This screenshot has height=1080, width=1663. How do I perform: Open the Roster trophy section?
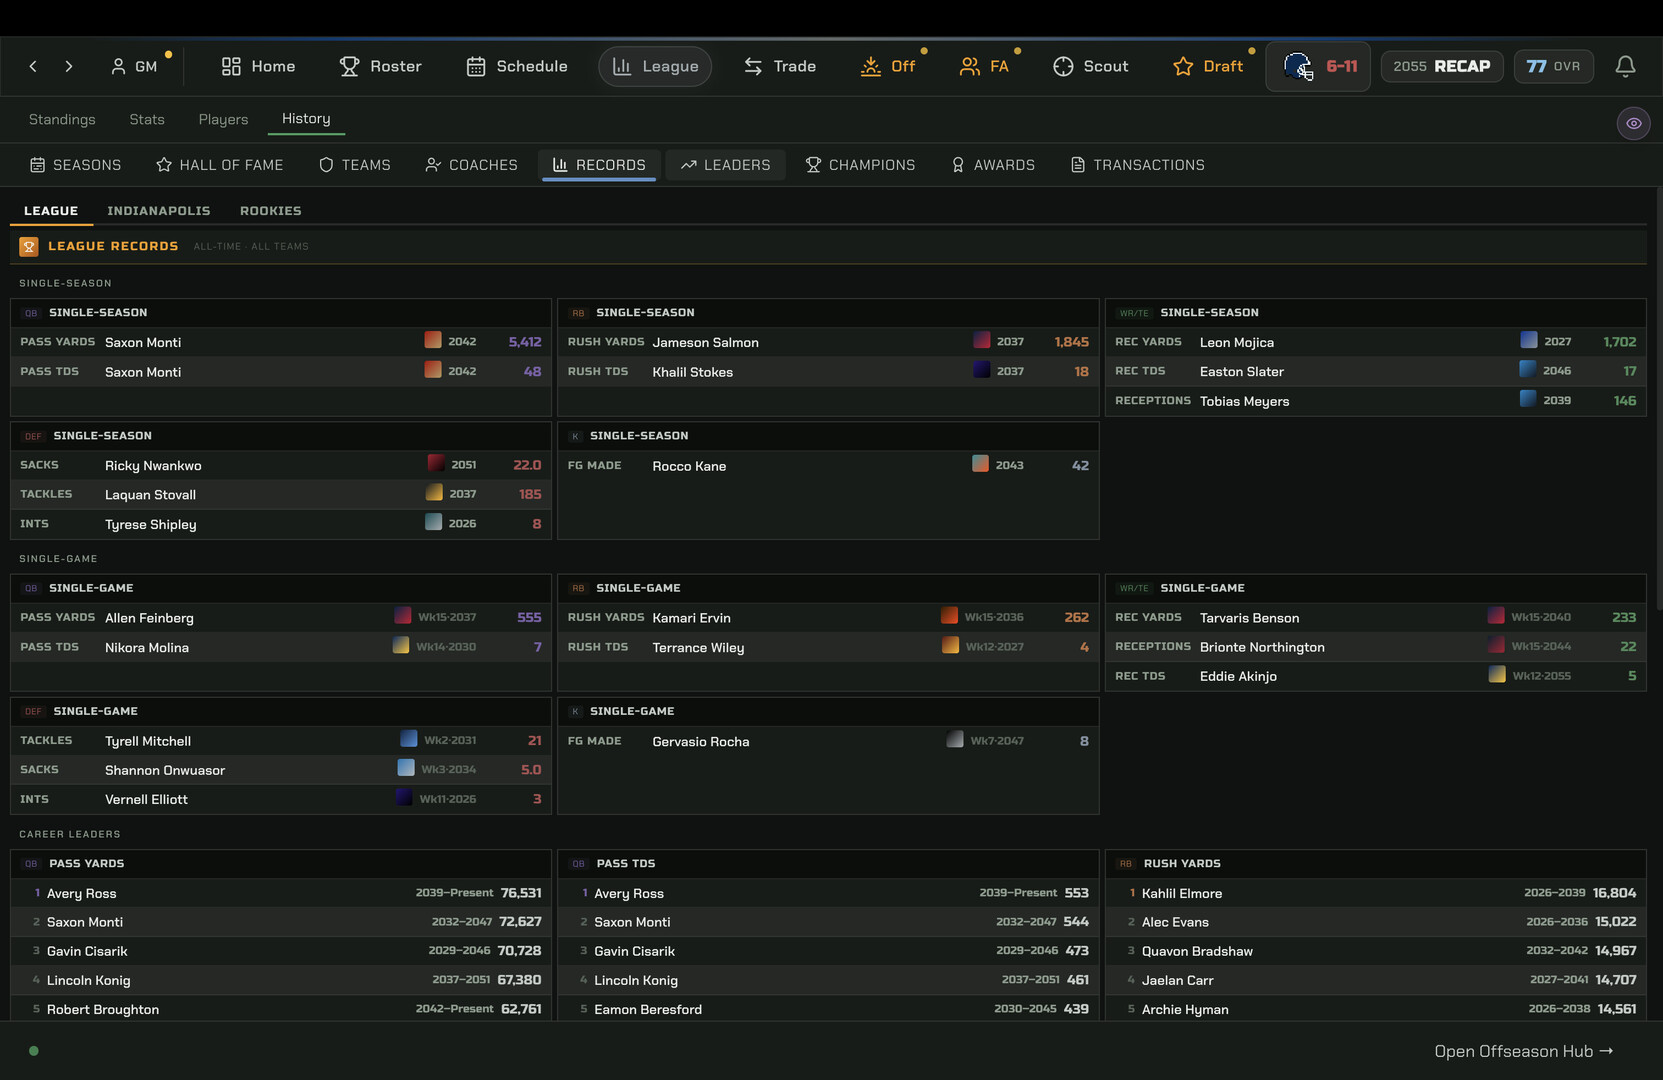tap(380, 66)
